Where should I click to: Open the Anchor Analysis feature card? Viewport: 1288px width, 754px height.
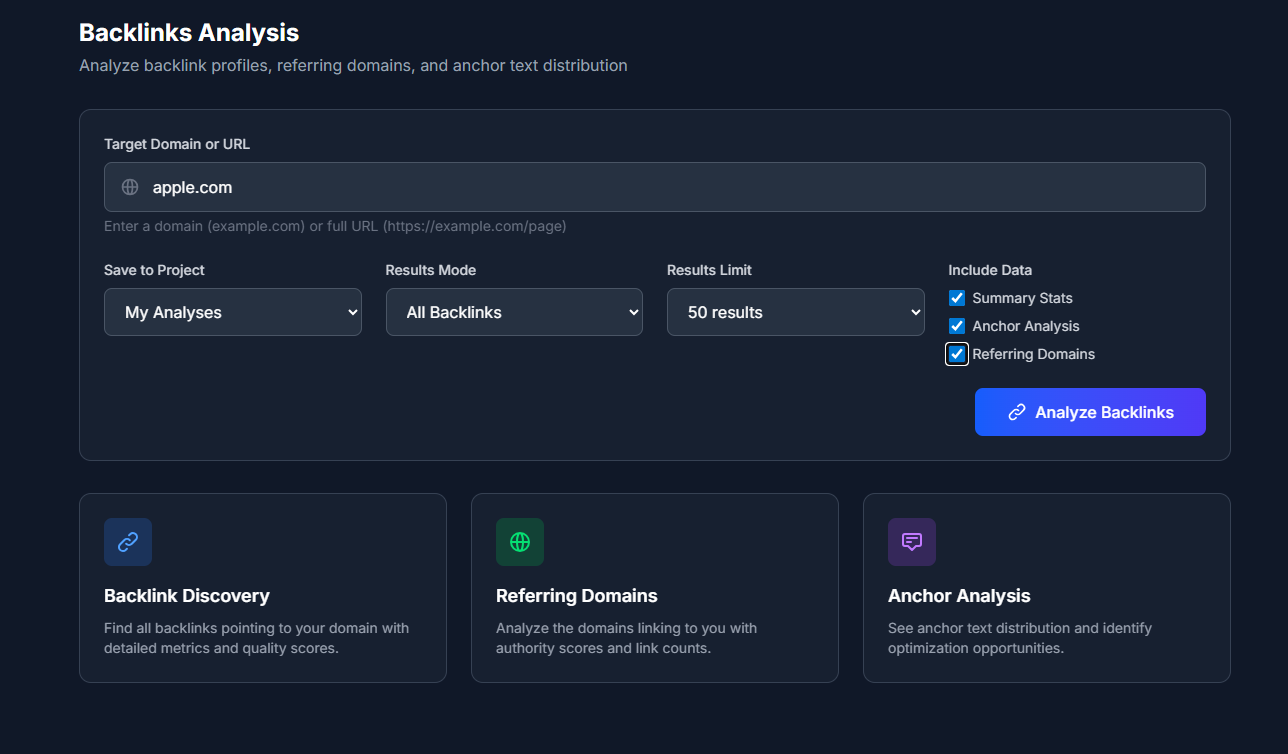(1046, 588)
